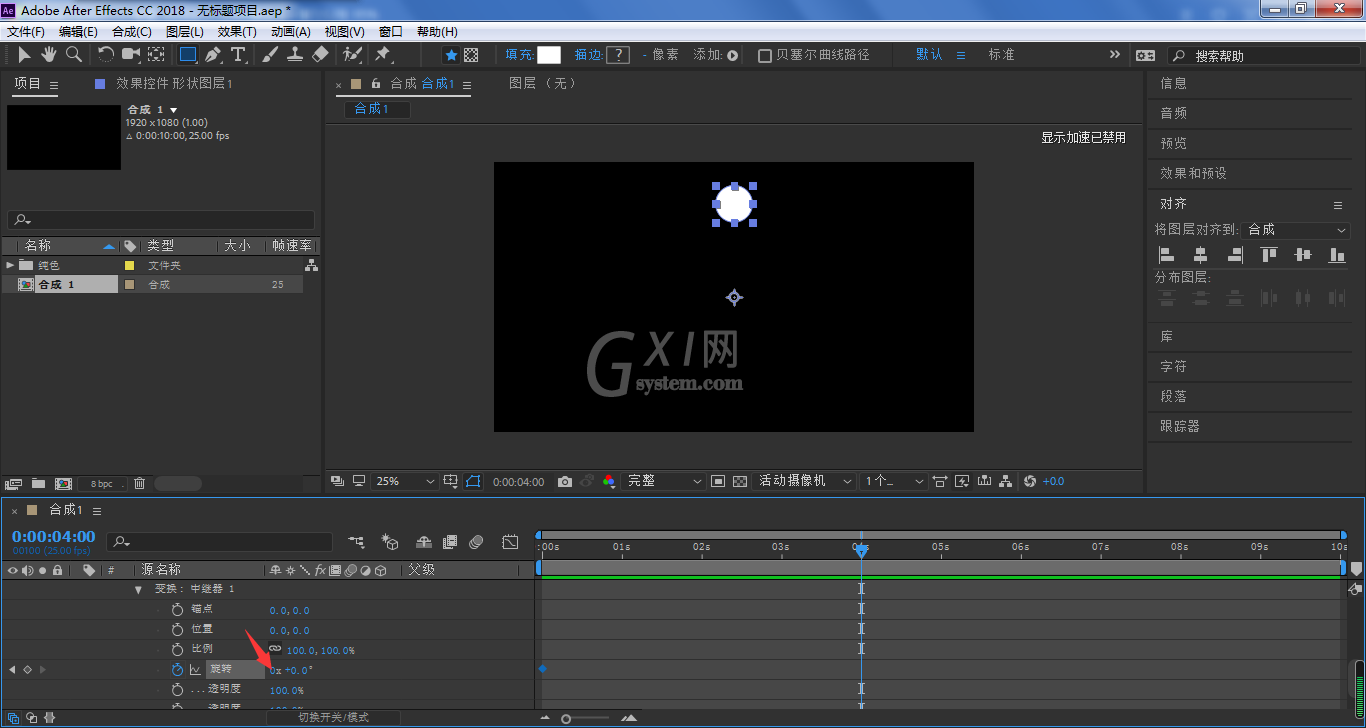Click the Draft 3D icon in timeline

[x=390, y=542]
